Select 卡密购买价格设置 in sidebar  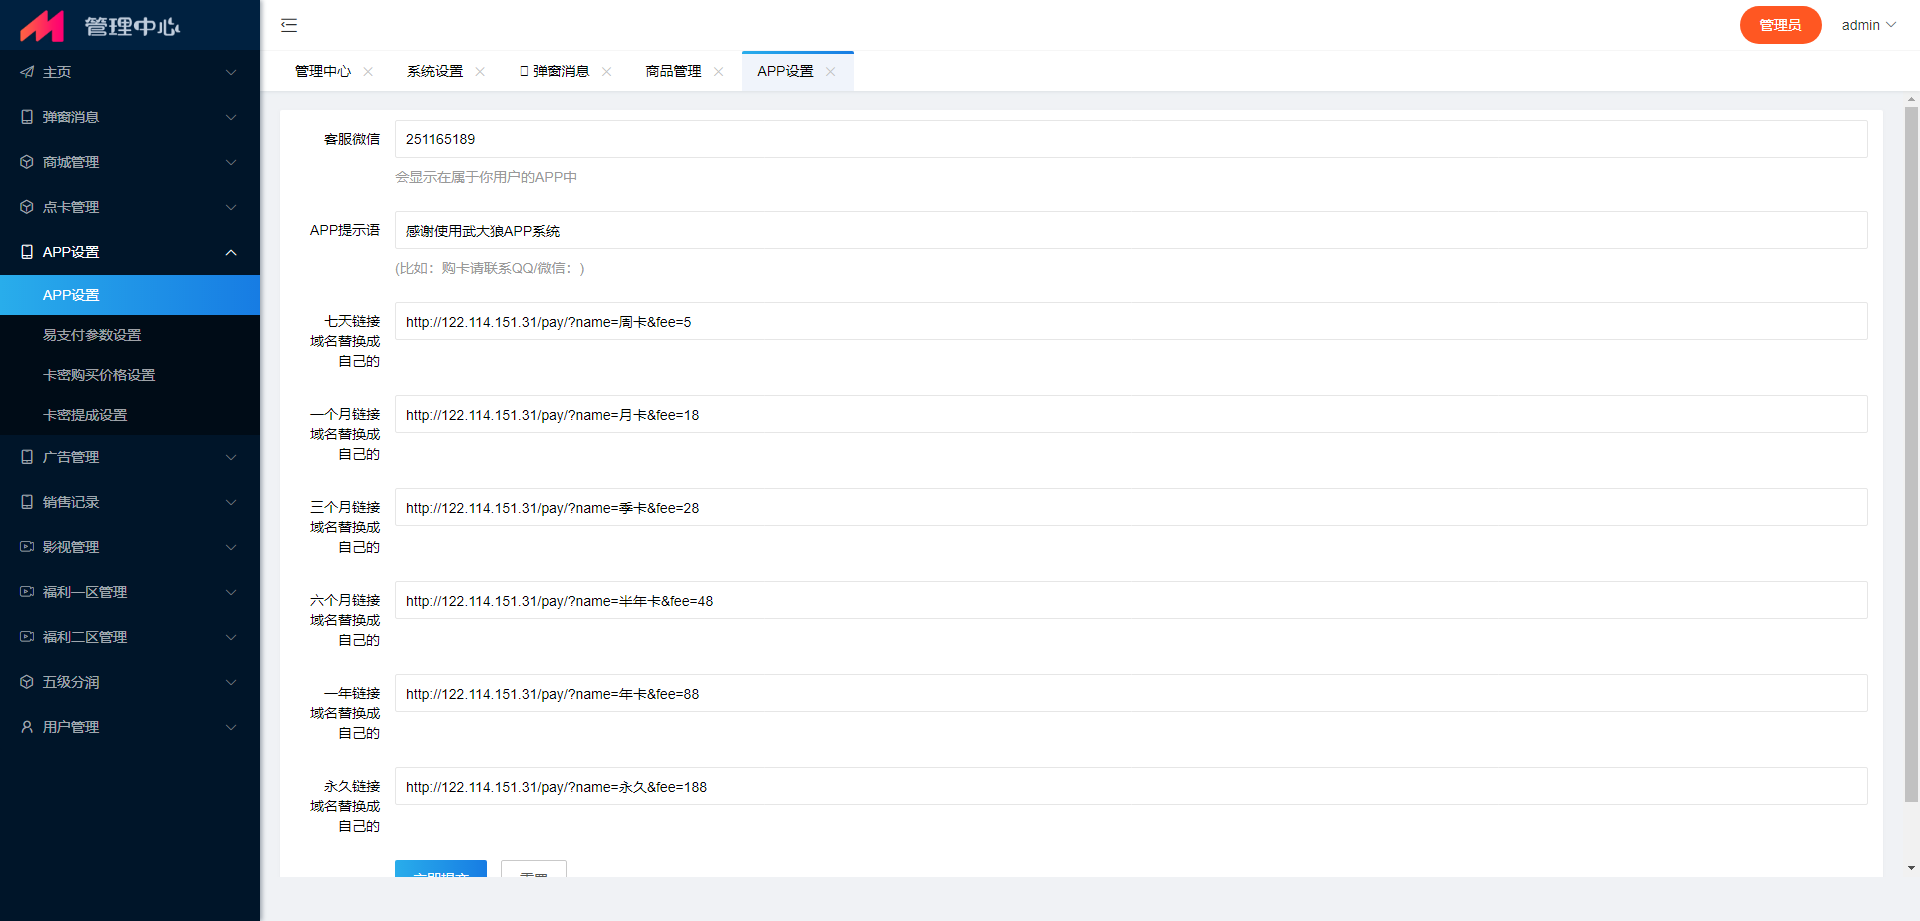(x=99, y=375)
